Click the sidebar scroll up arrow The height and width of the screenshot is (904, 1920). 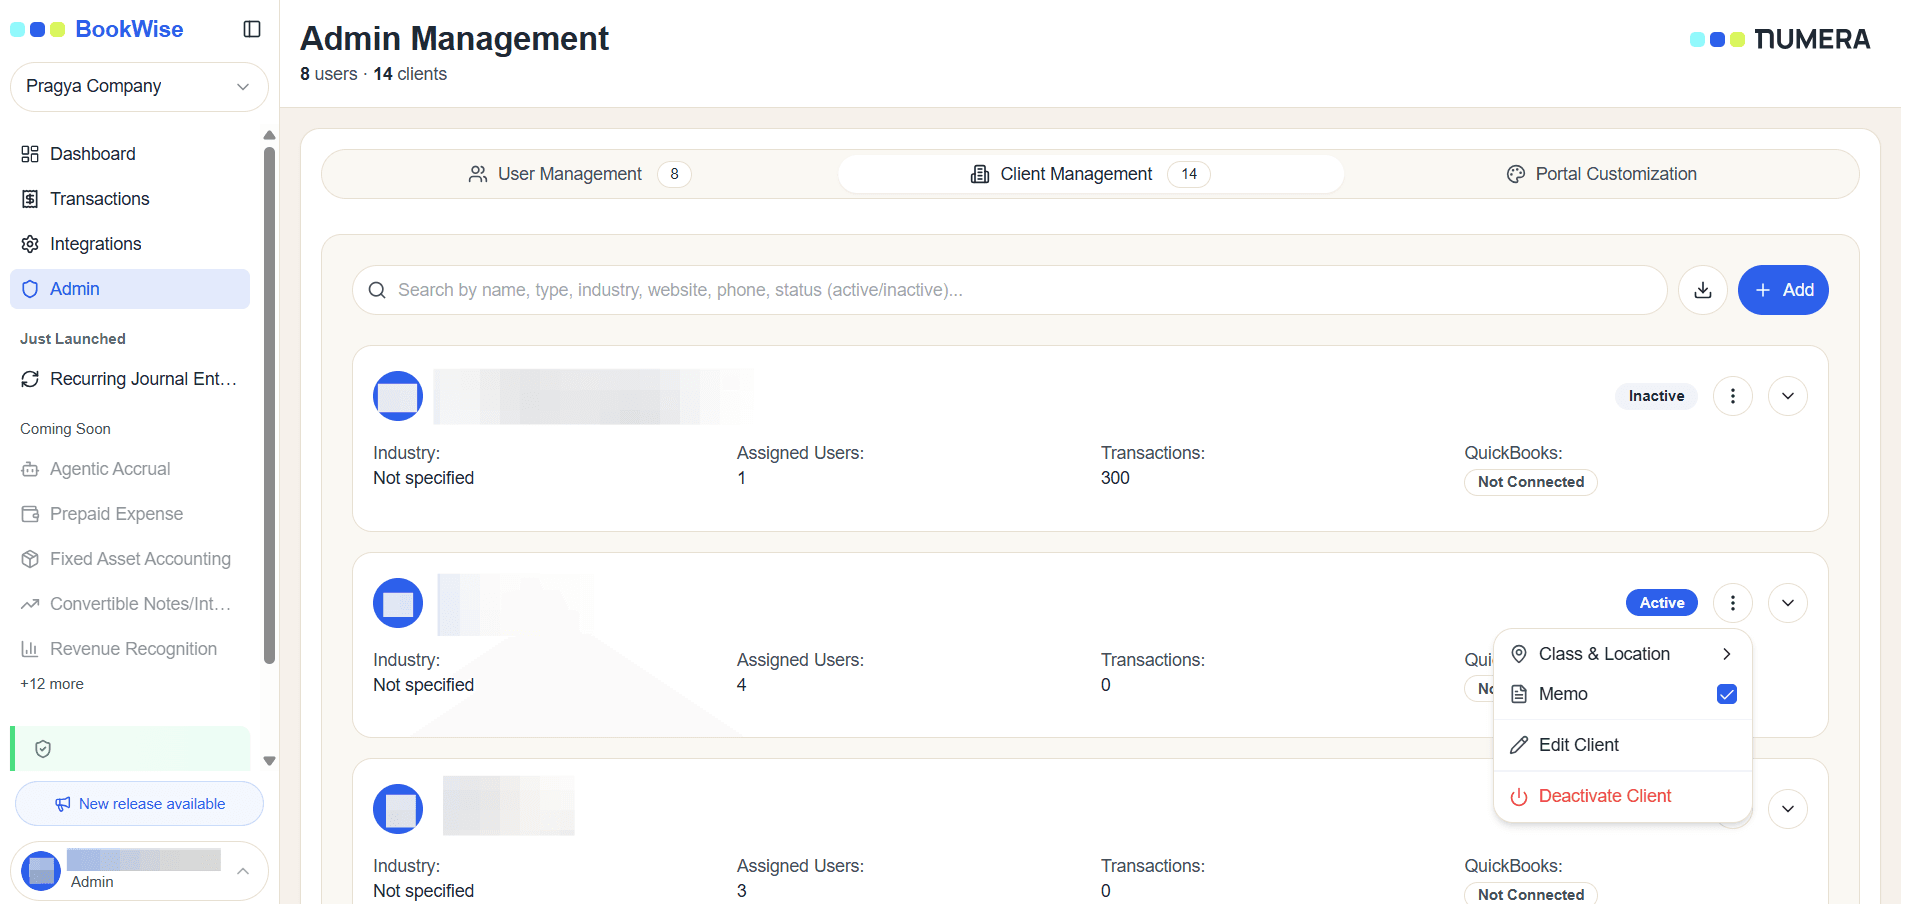269,135
